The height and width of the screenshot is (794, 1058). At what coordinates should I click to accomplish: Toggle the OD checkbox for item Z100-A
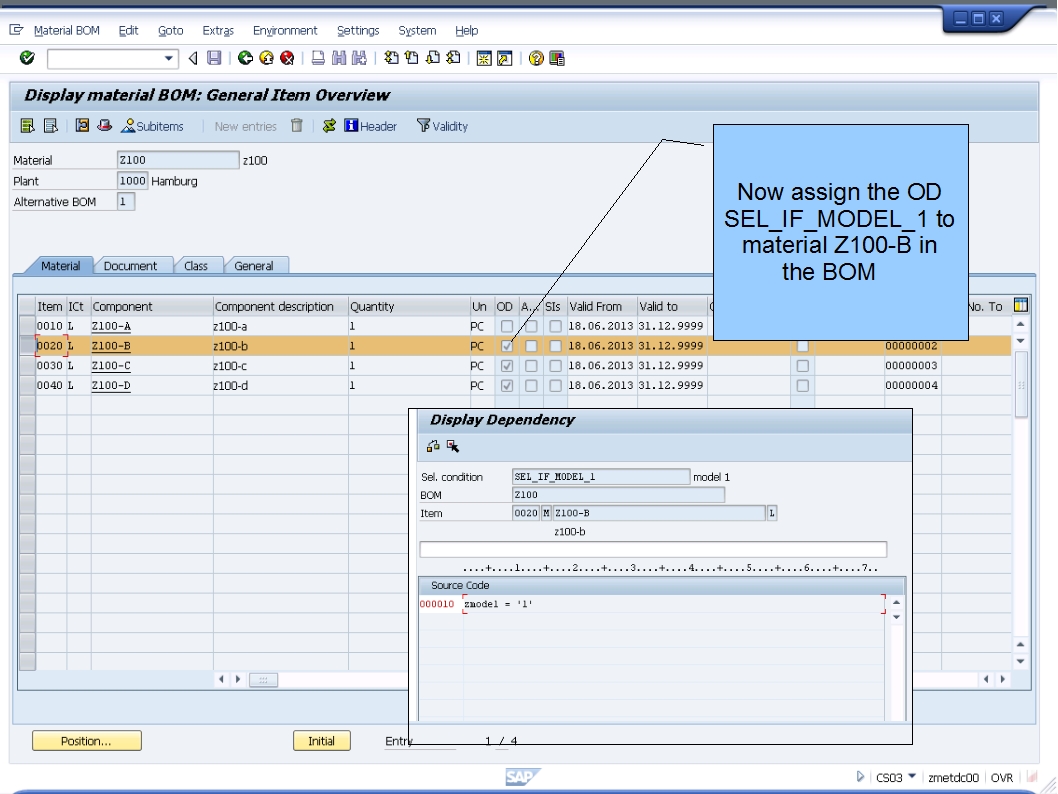coord(507,325)
